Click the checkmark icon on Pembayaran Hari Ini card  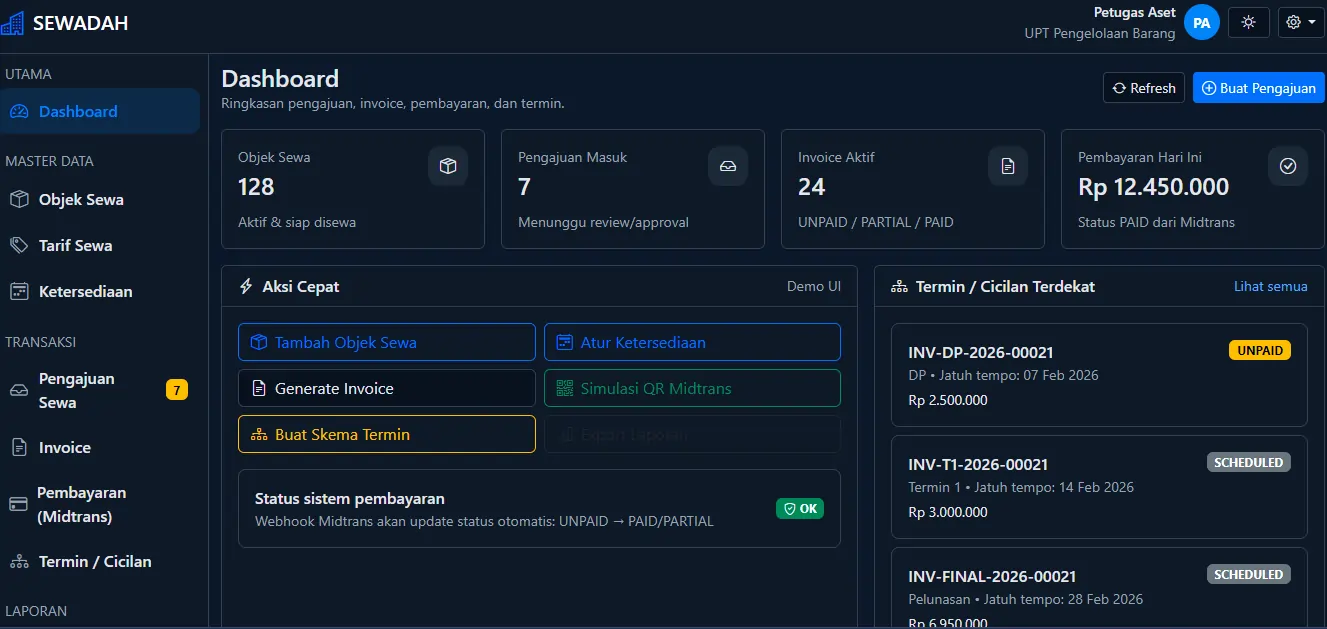tap(1288, 166)
